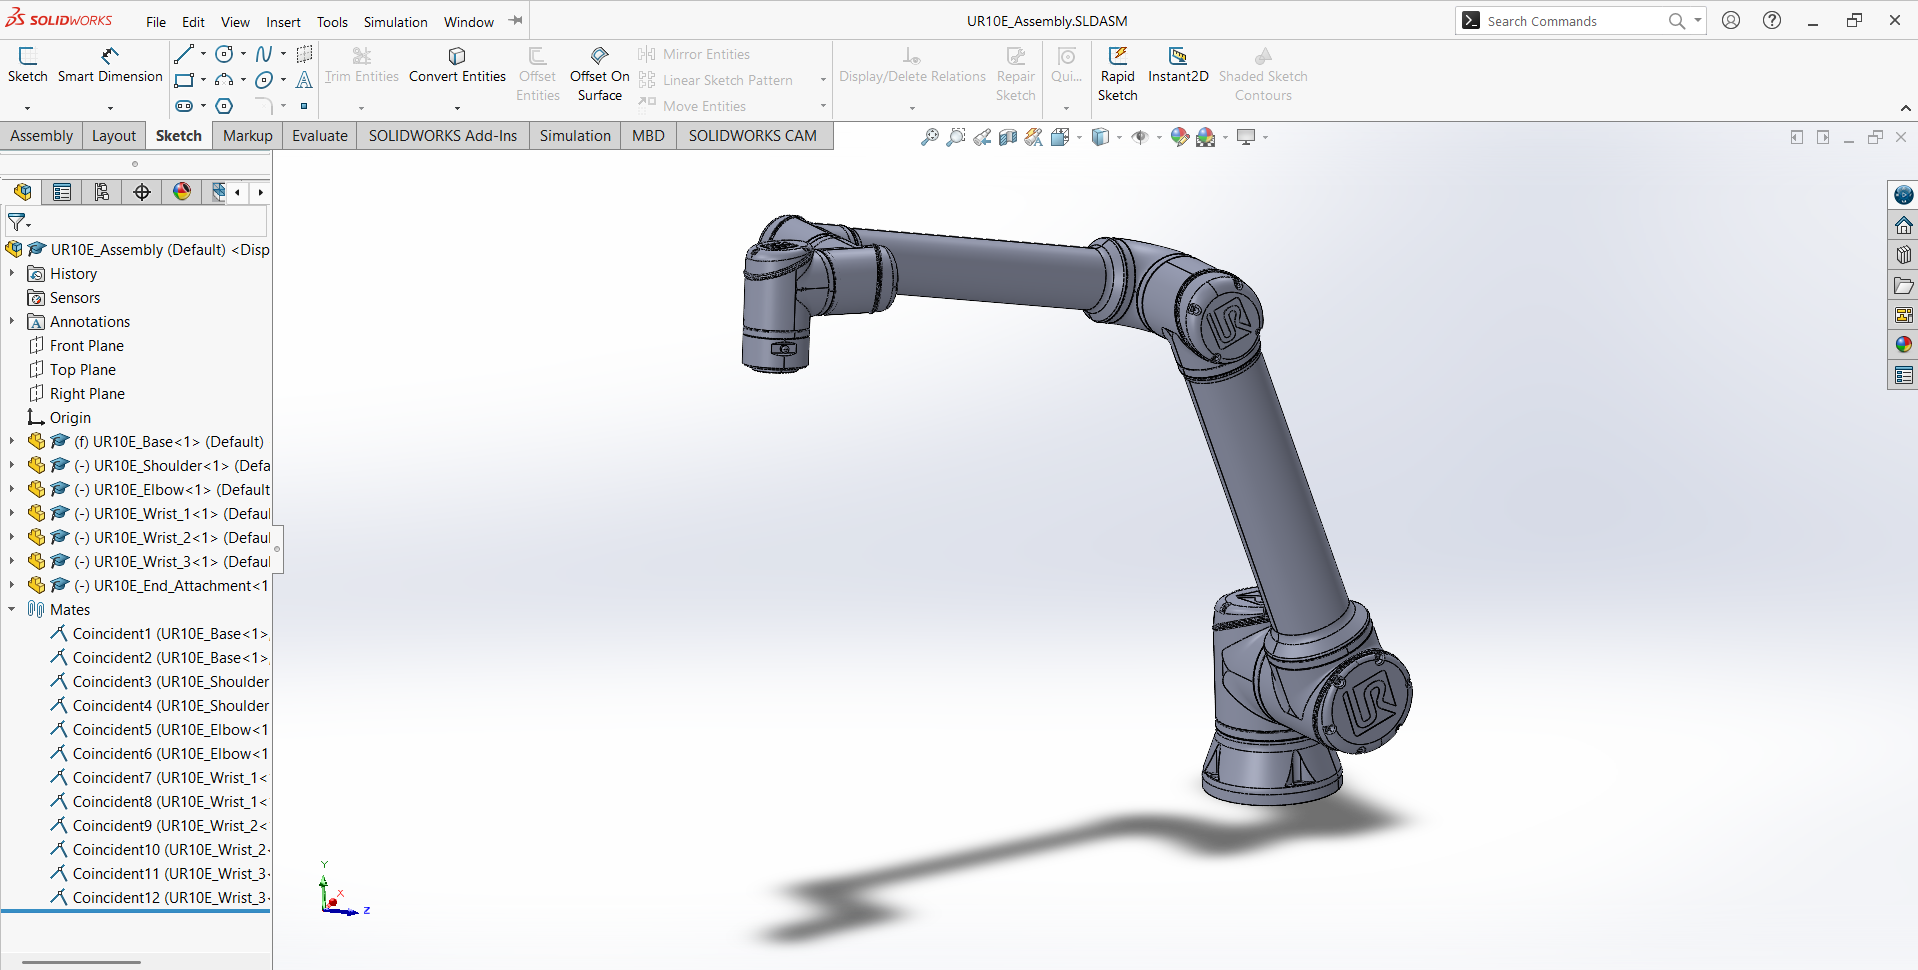Collapse the Mates folder
This screenshot has width=1918, height=970.
(12, 609)
